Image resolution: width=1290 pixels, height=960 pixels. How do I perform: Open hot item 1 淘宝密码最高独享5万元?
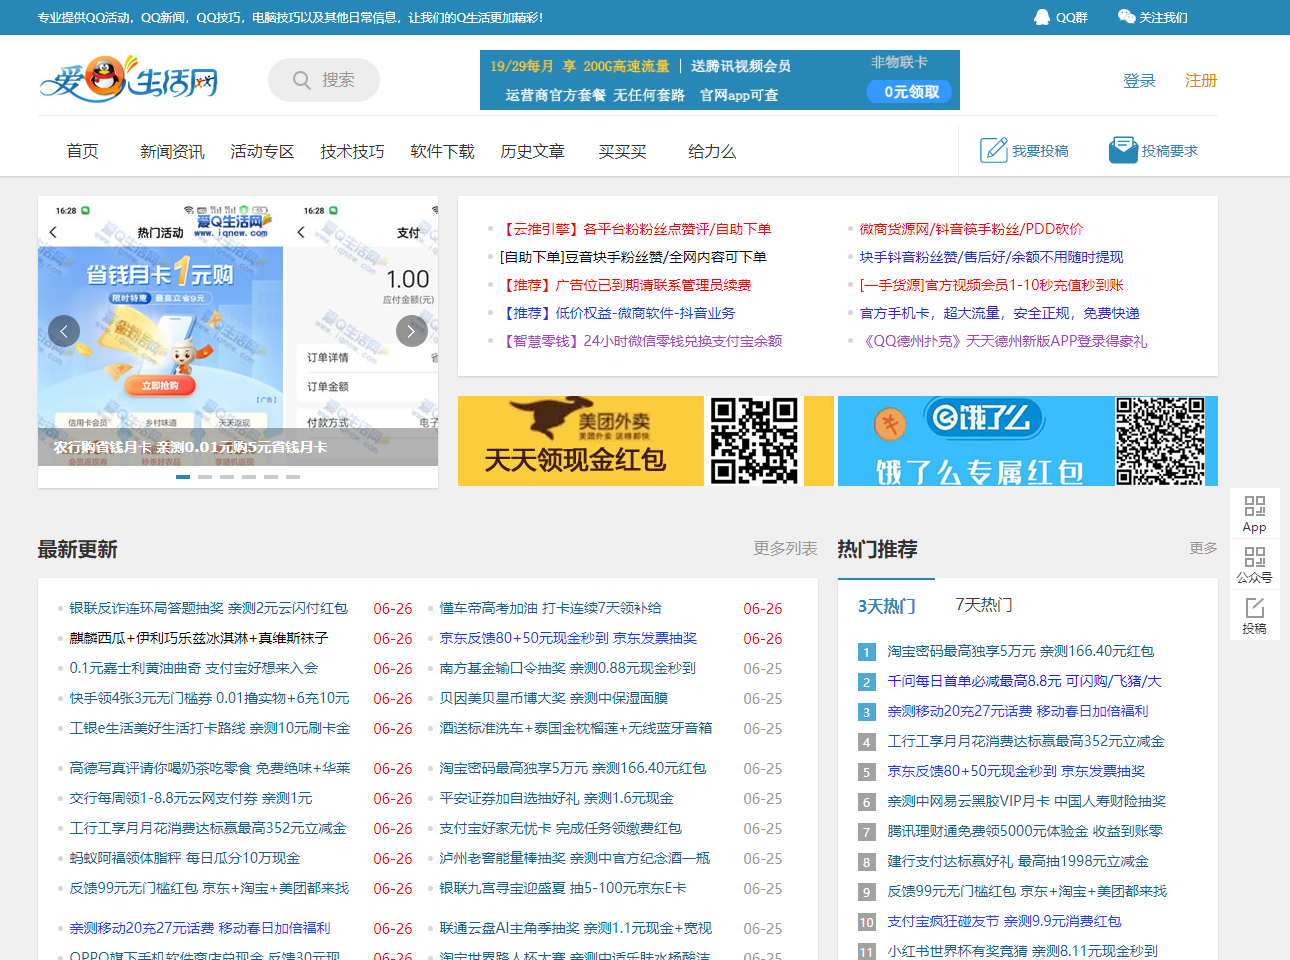tap(1021, 651)
